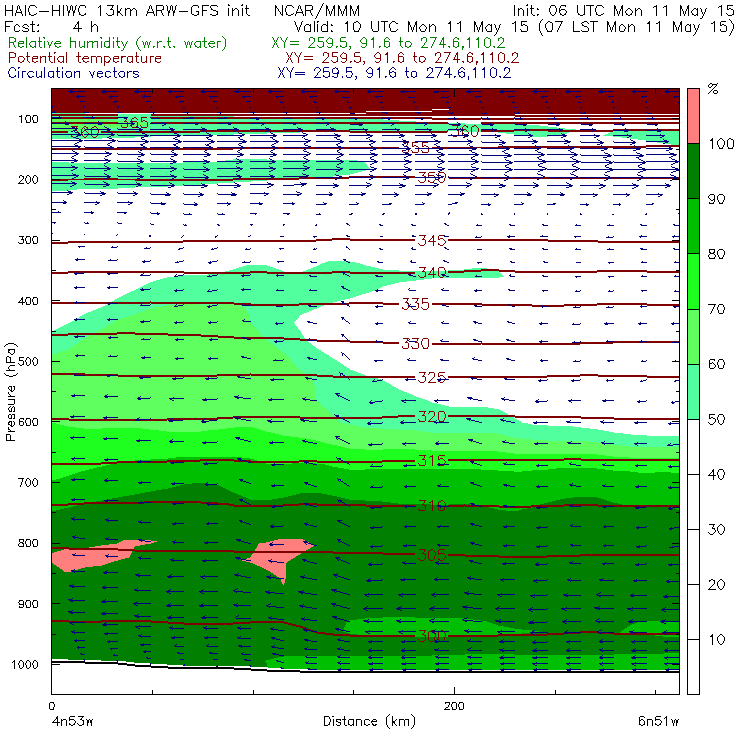Click the pressure axis '500' tick label
The width and height of the screenshot is (740, 740).
[x=28, y=362]
